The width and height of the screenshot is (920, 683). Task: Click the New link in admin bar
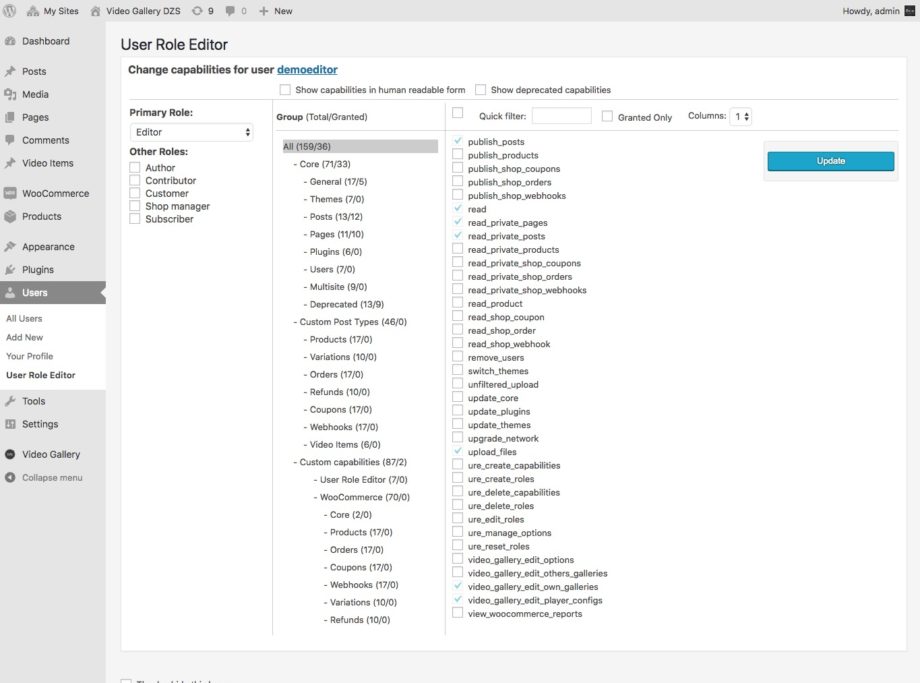coord(283,11)
